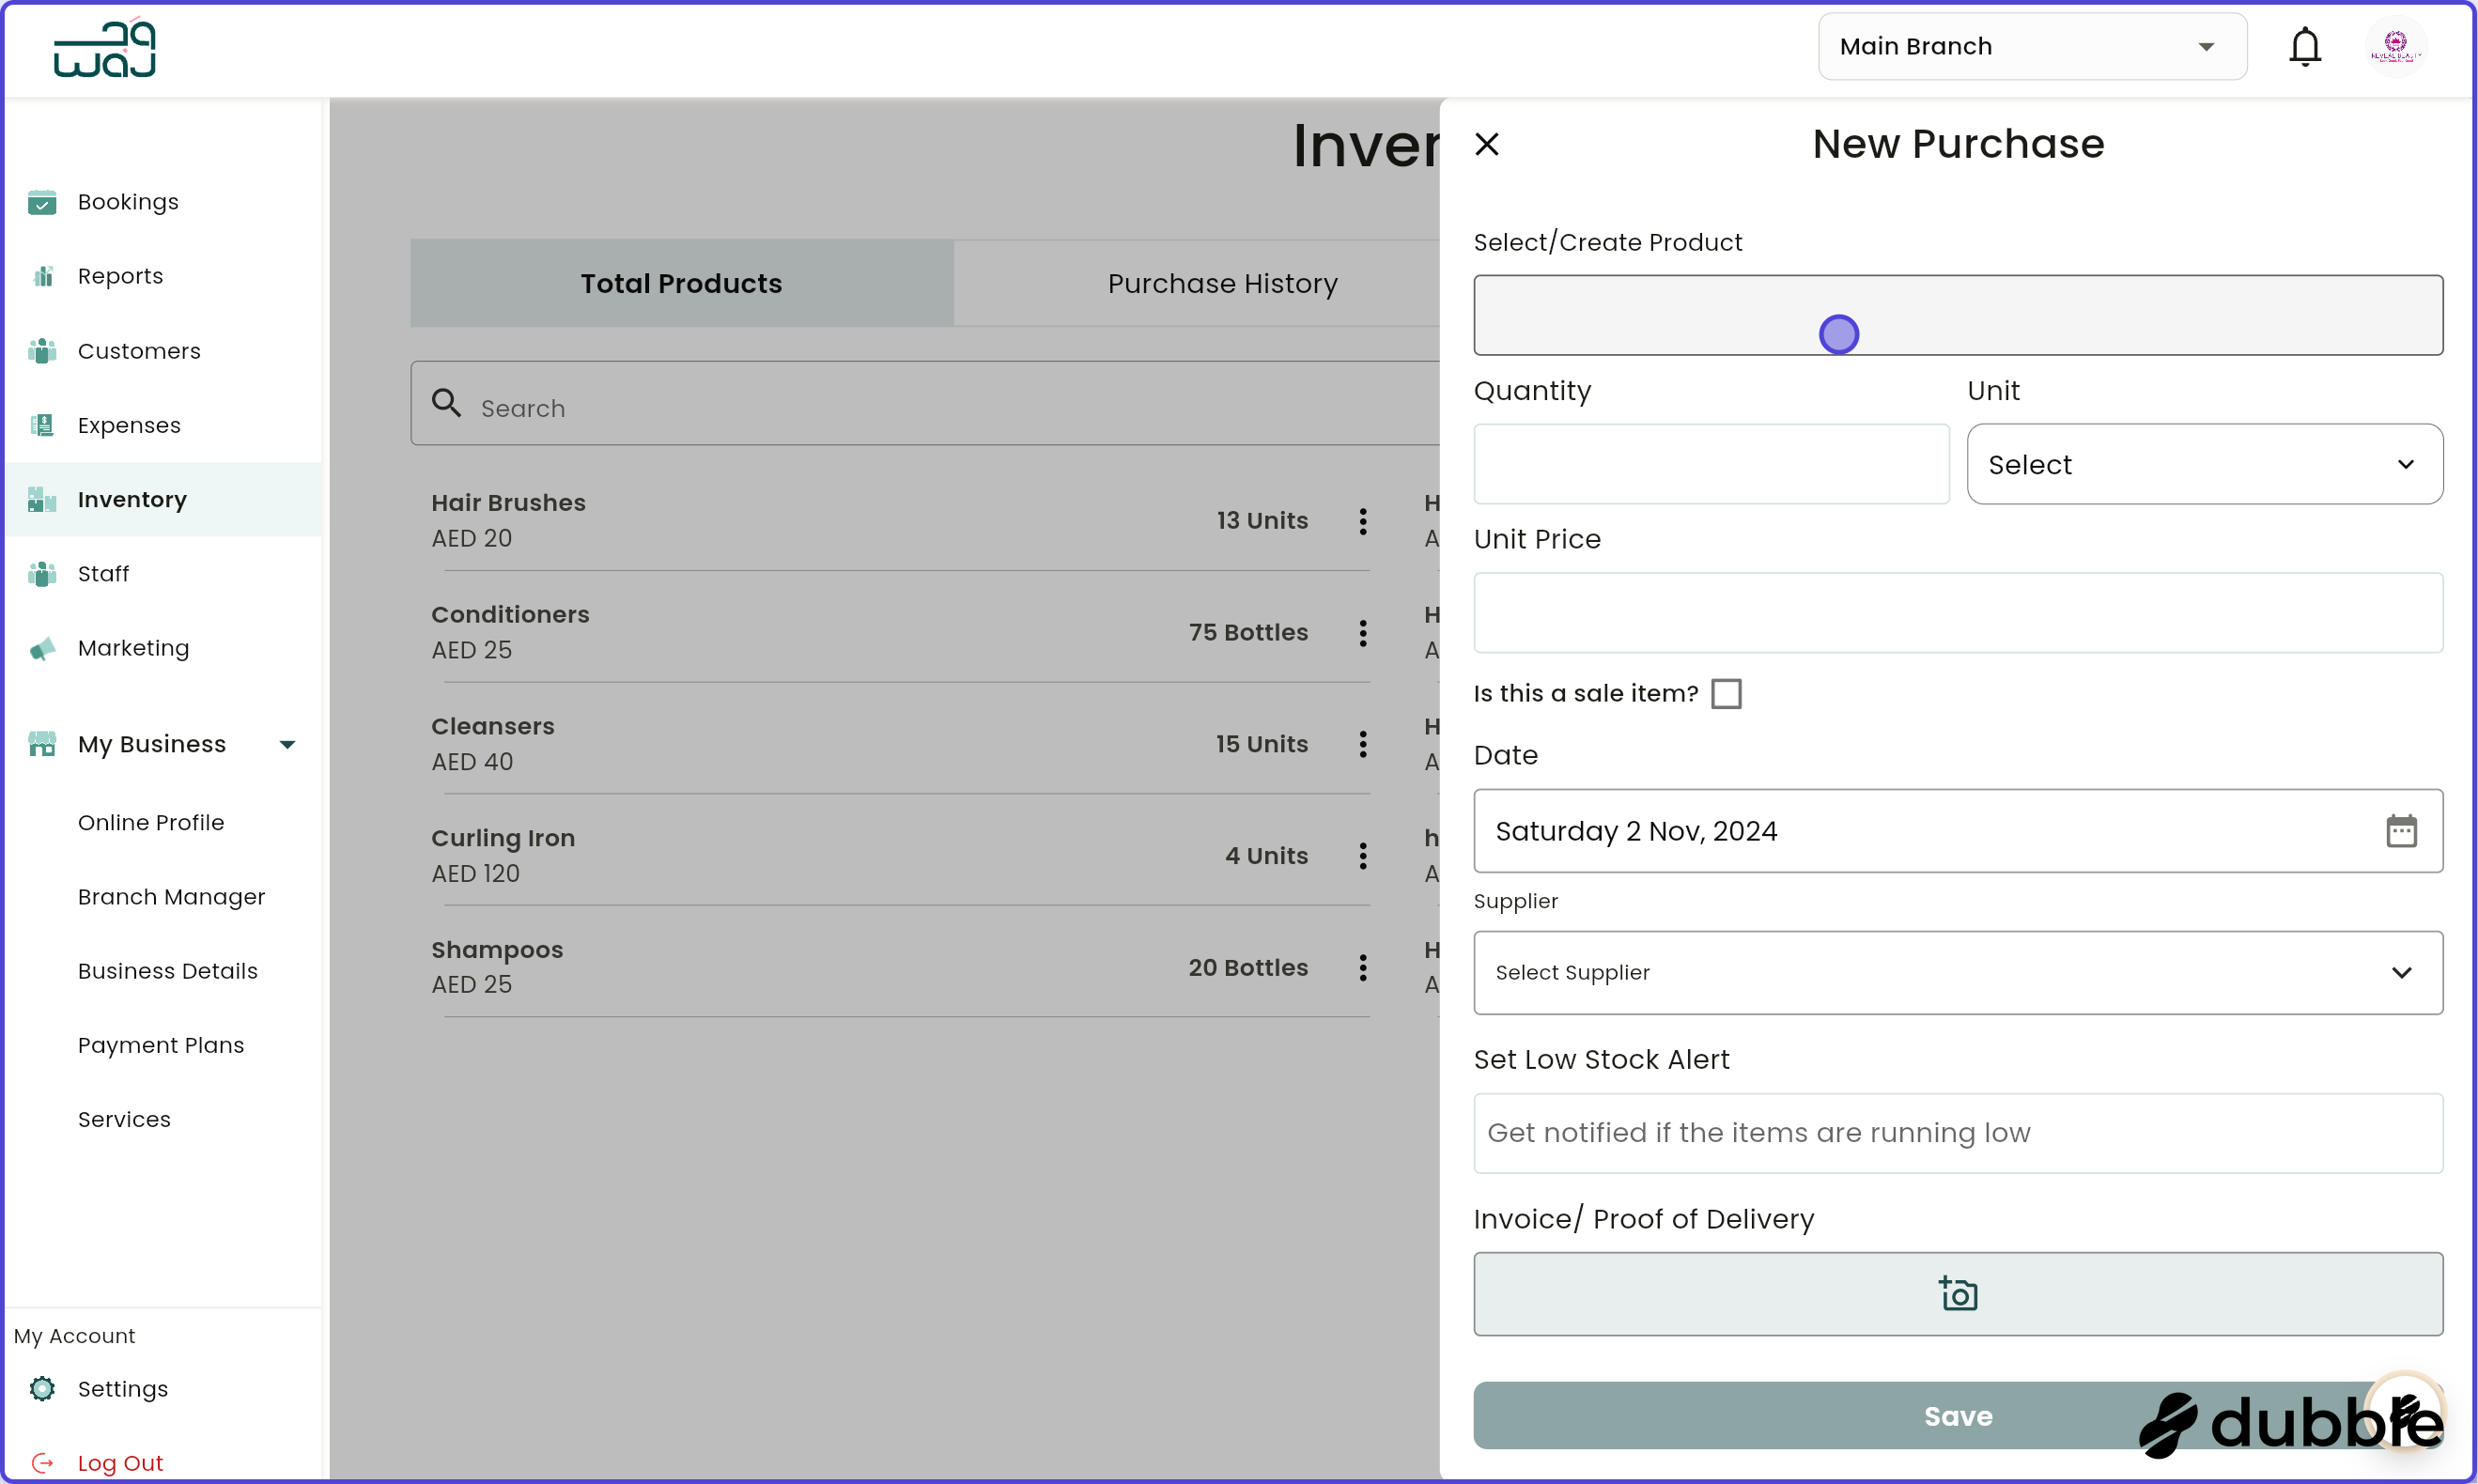This screenshot has width=2478, height=1484.
Task: Check the 'Is this a sale item?' box
Action: 1725,694
